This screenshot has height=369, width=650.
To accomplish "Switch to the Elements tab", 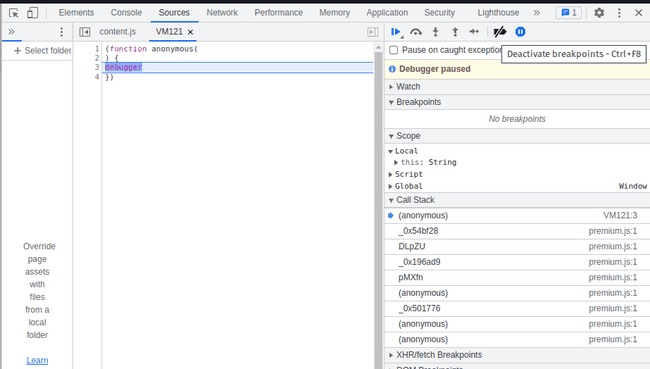I will click(76, 13).
